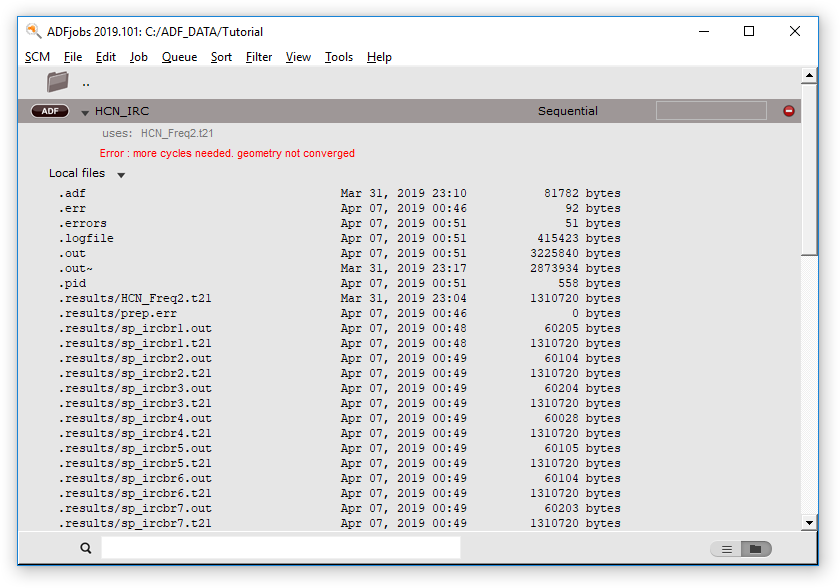Switch to list view icon at bottom
The width and height of the screenshot is (840, 588).
pyautogui.click(x=726, y=549)
